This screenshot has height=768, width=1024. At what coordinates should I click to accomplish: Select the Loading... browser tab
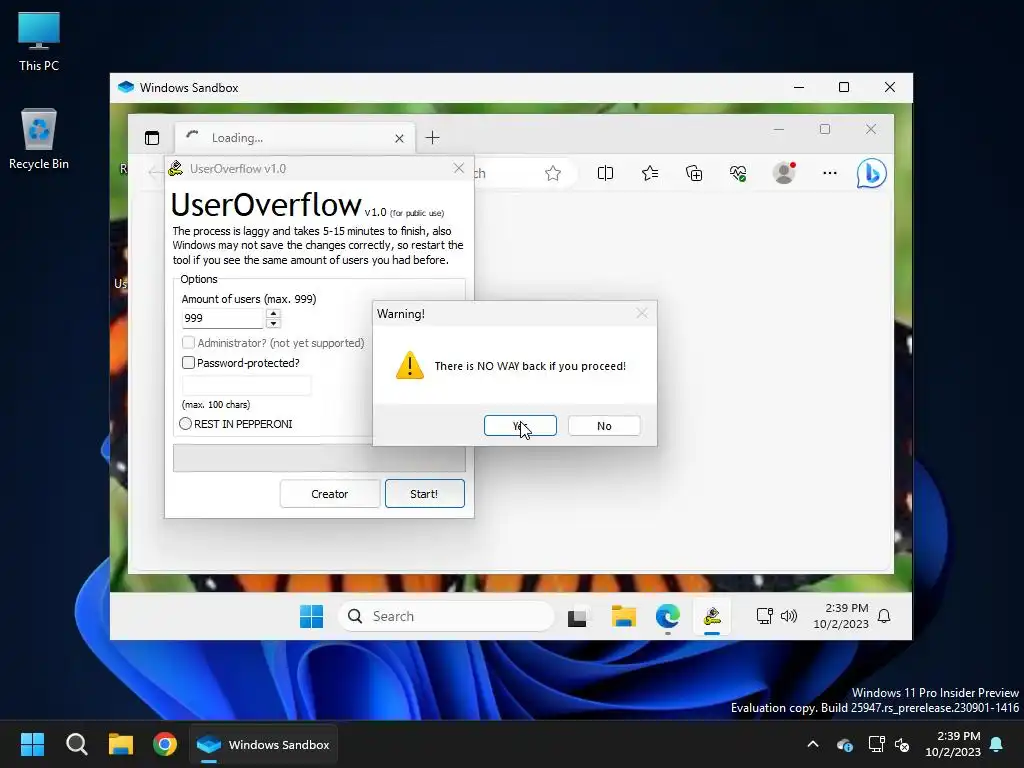point(294,138)
